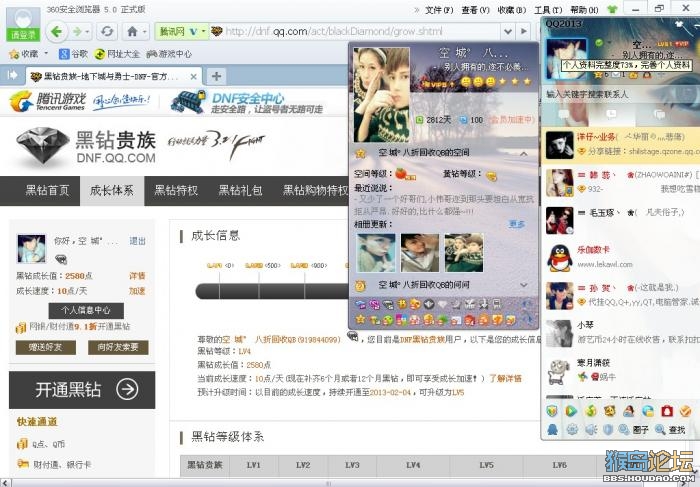Click the 腾讯游戏 Tencent Games logo

tap(48, 101)
